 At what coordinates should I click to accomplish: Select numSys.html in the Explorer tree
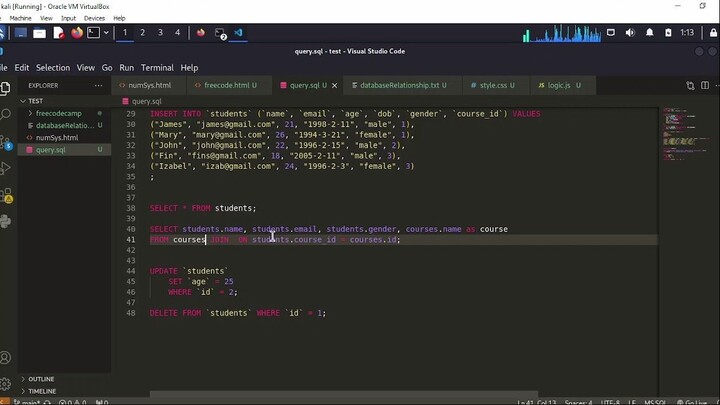(x=64, y=138)
